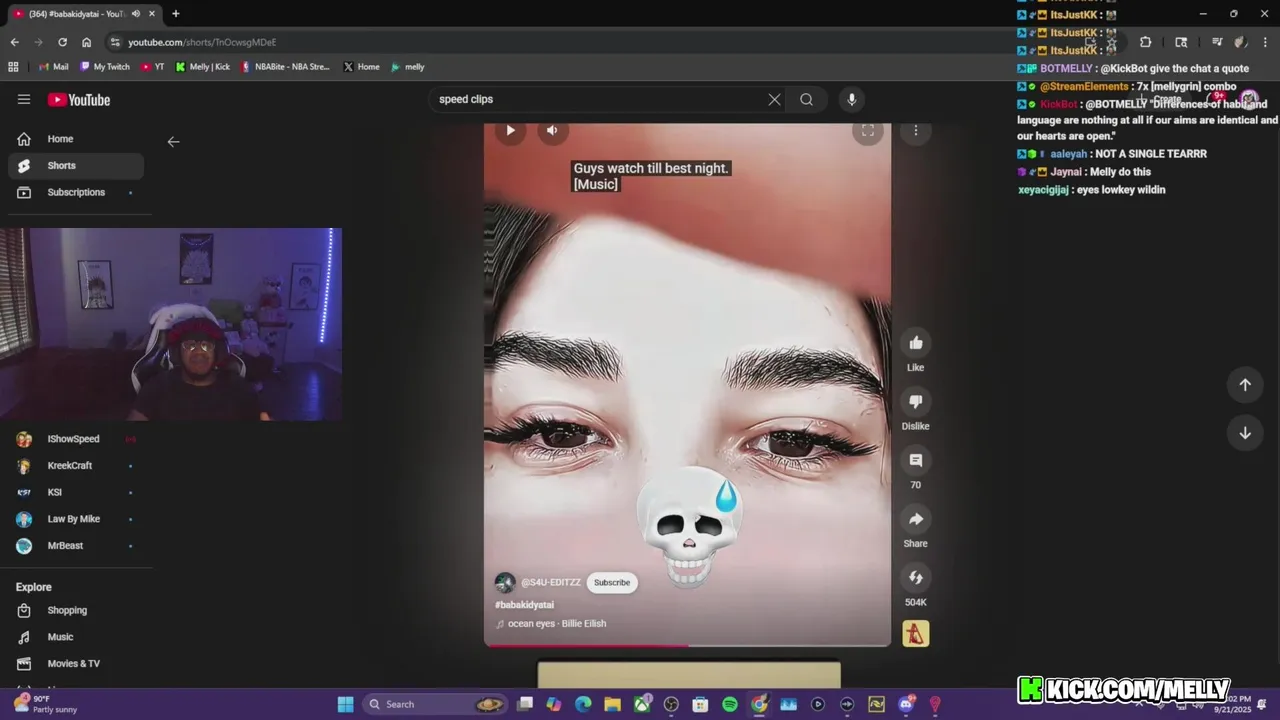Image resolution: width=1280 pixels, height=720 pixels.
Task: Go back in Chrome browser
Action: point(14,42)
